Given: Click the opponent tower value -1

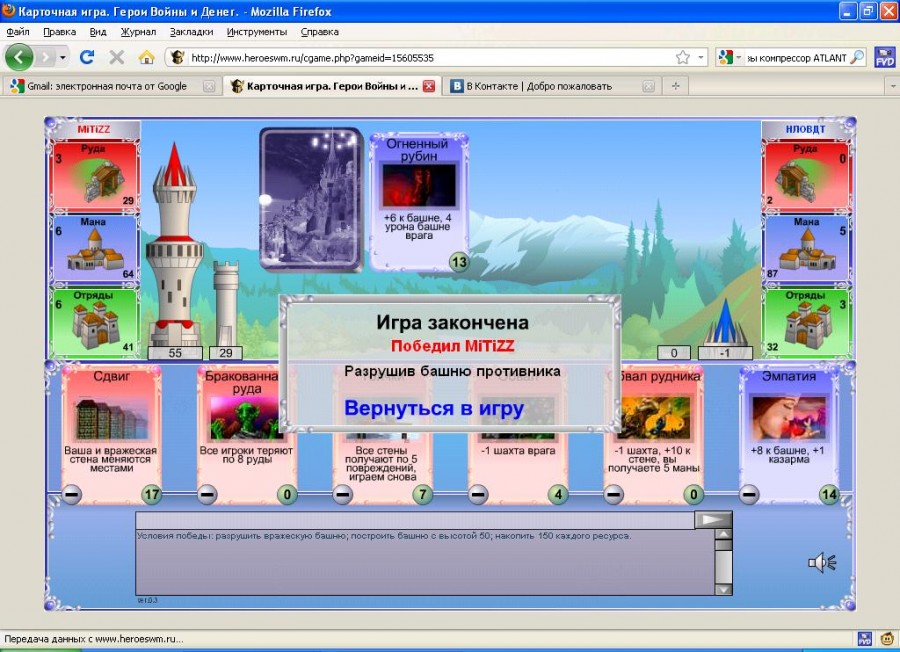Looking at the screenshot, I should (725, 353).
